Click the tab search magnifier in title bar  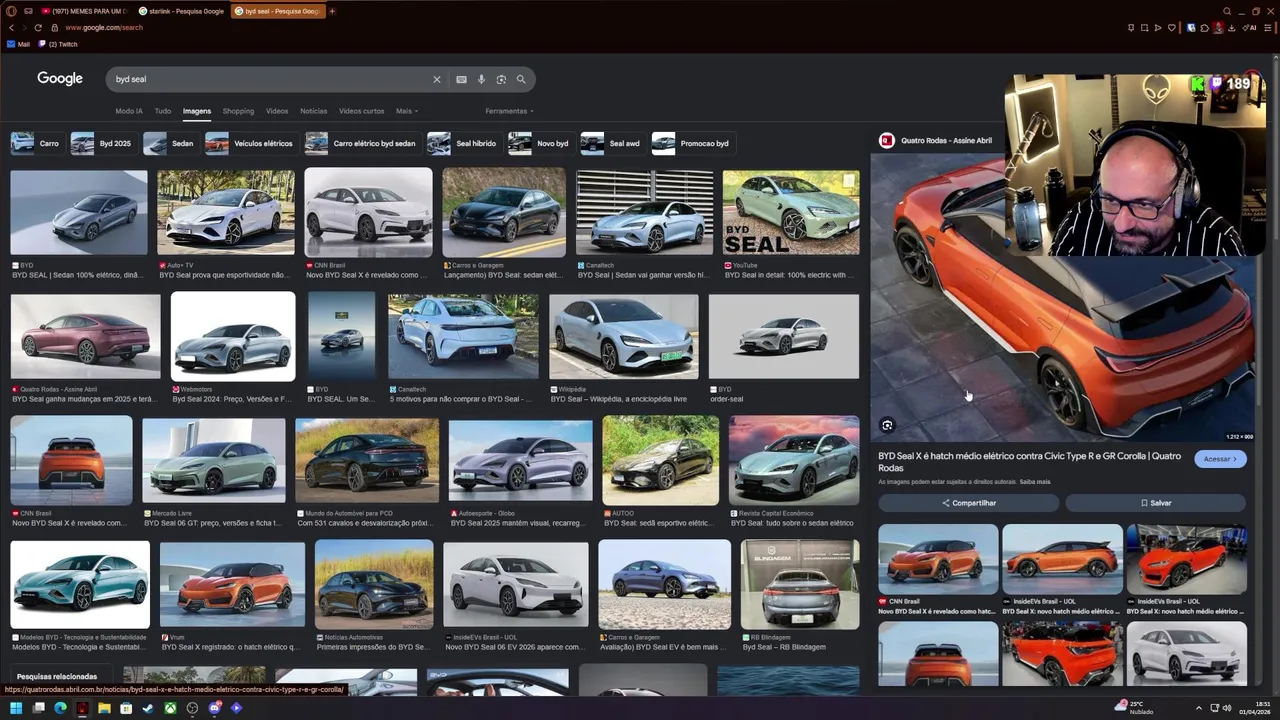1227,11
